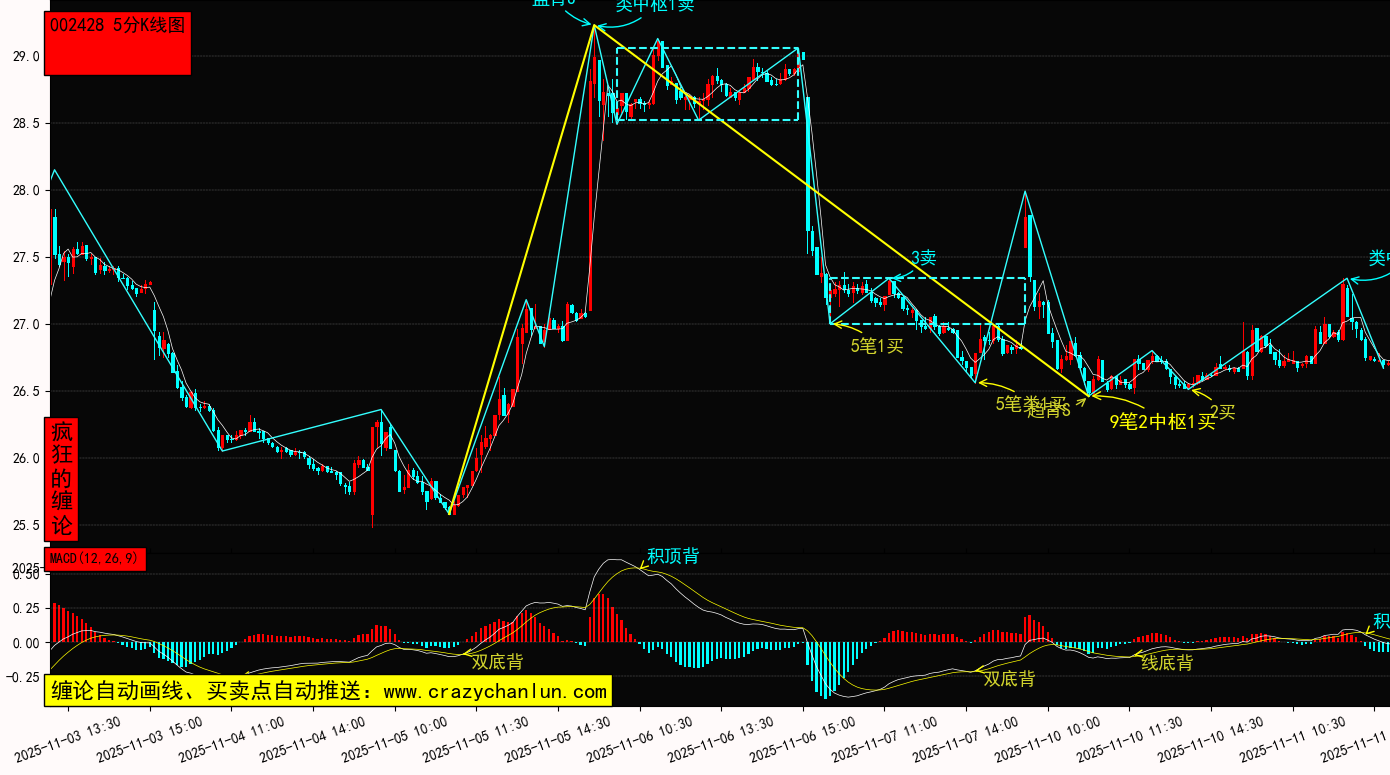Click the 0.25 MACD axis value
This screenshot has height=775, width=1390.
click(x=26, y=609)
